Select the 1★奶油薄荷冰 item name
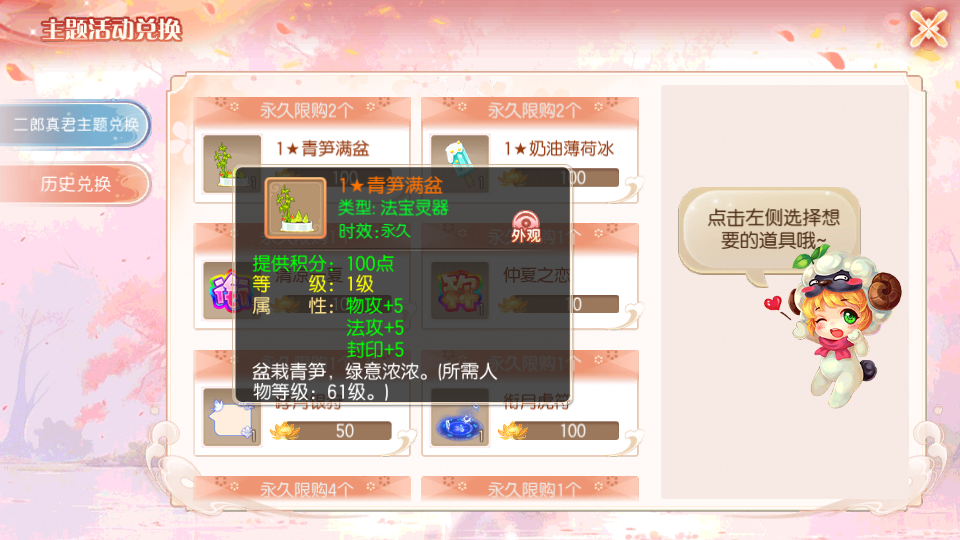The image size is (960, 540). pos(559,149)
